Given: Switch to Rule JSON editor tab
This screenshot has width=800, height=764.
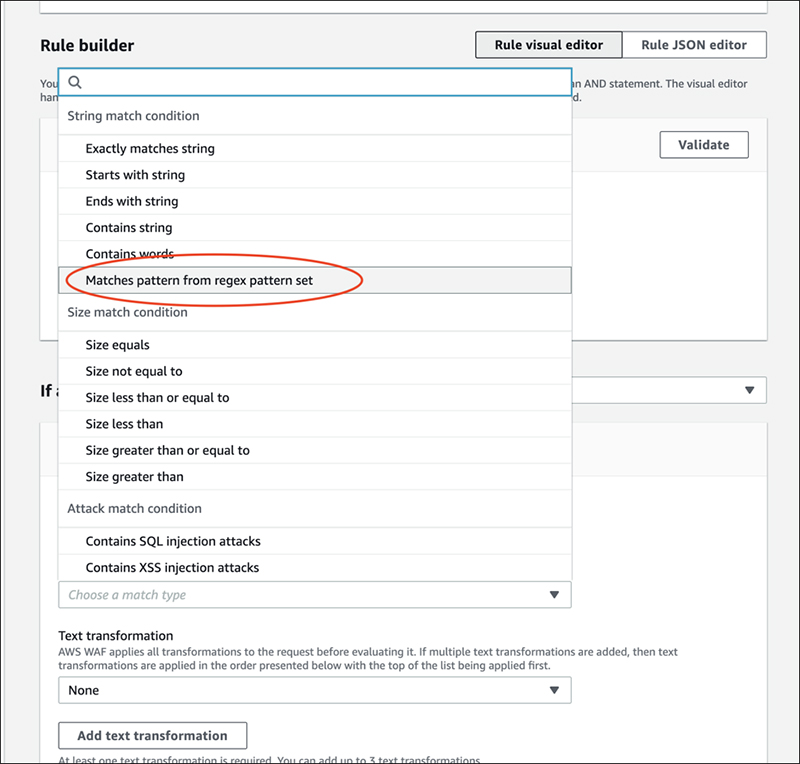Looking at the screenshot, I should pos(694,45).
